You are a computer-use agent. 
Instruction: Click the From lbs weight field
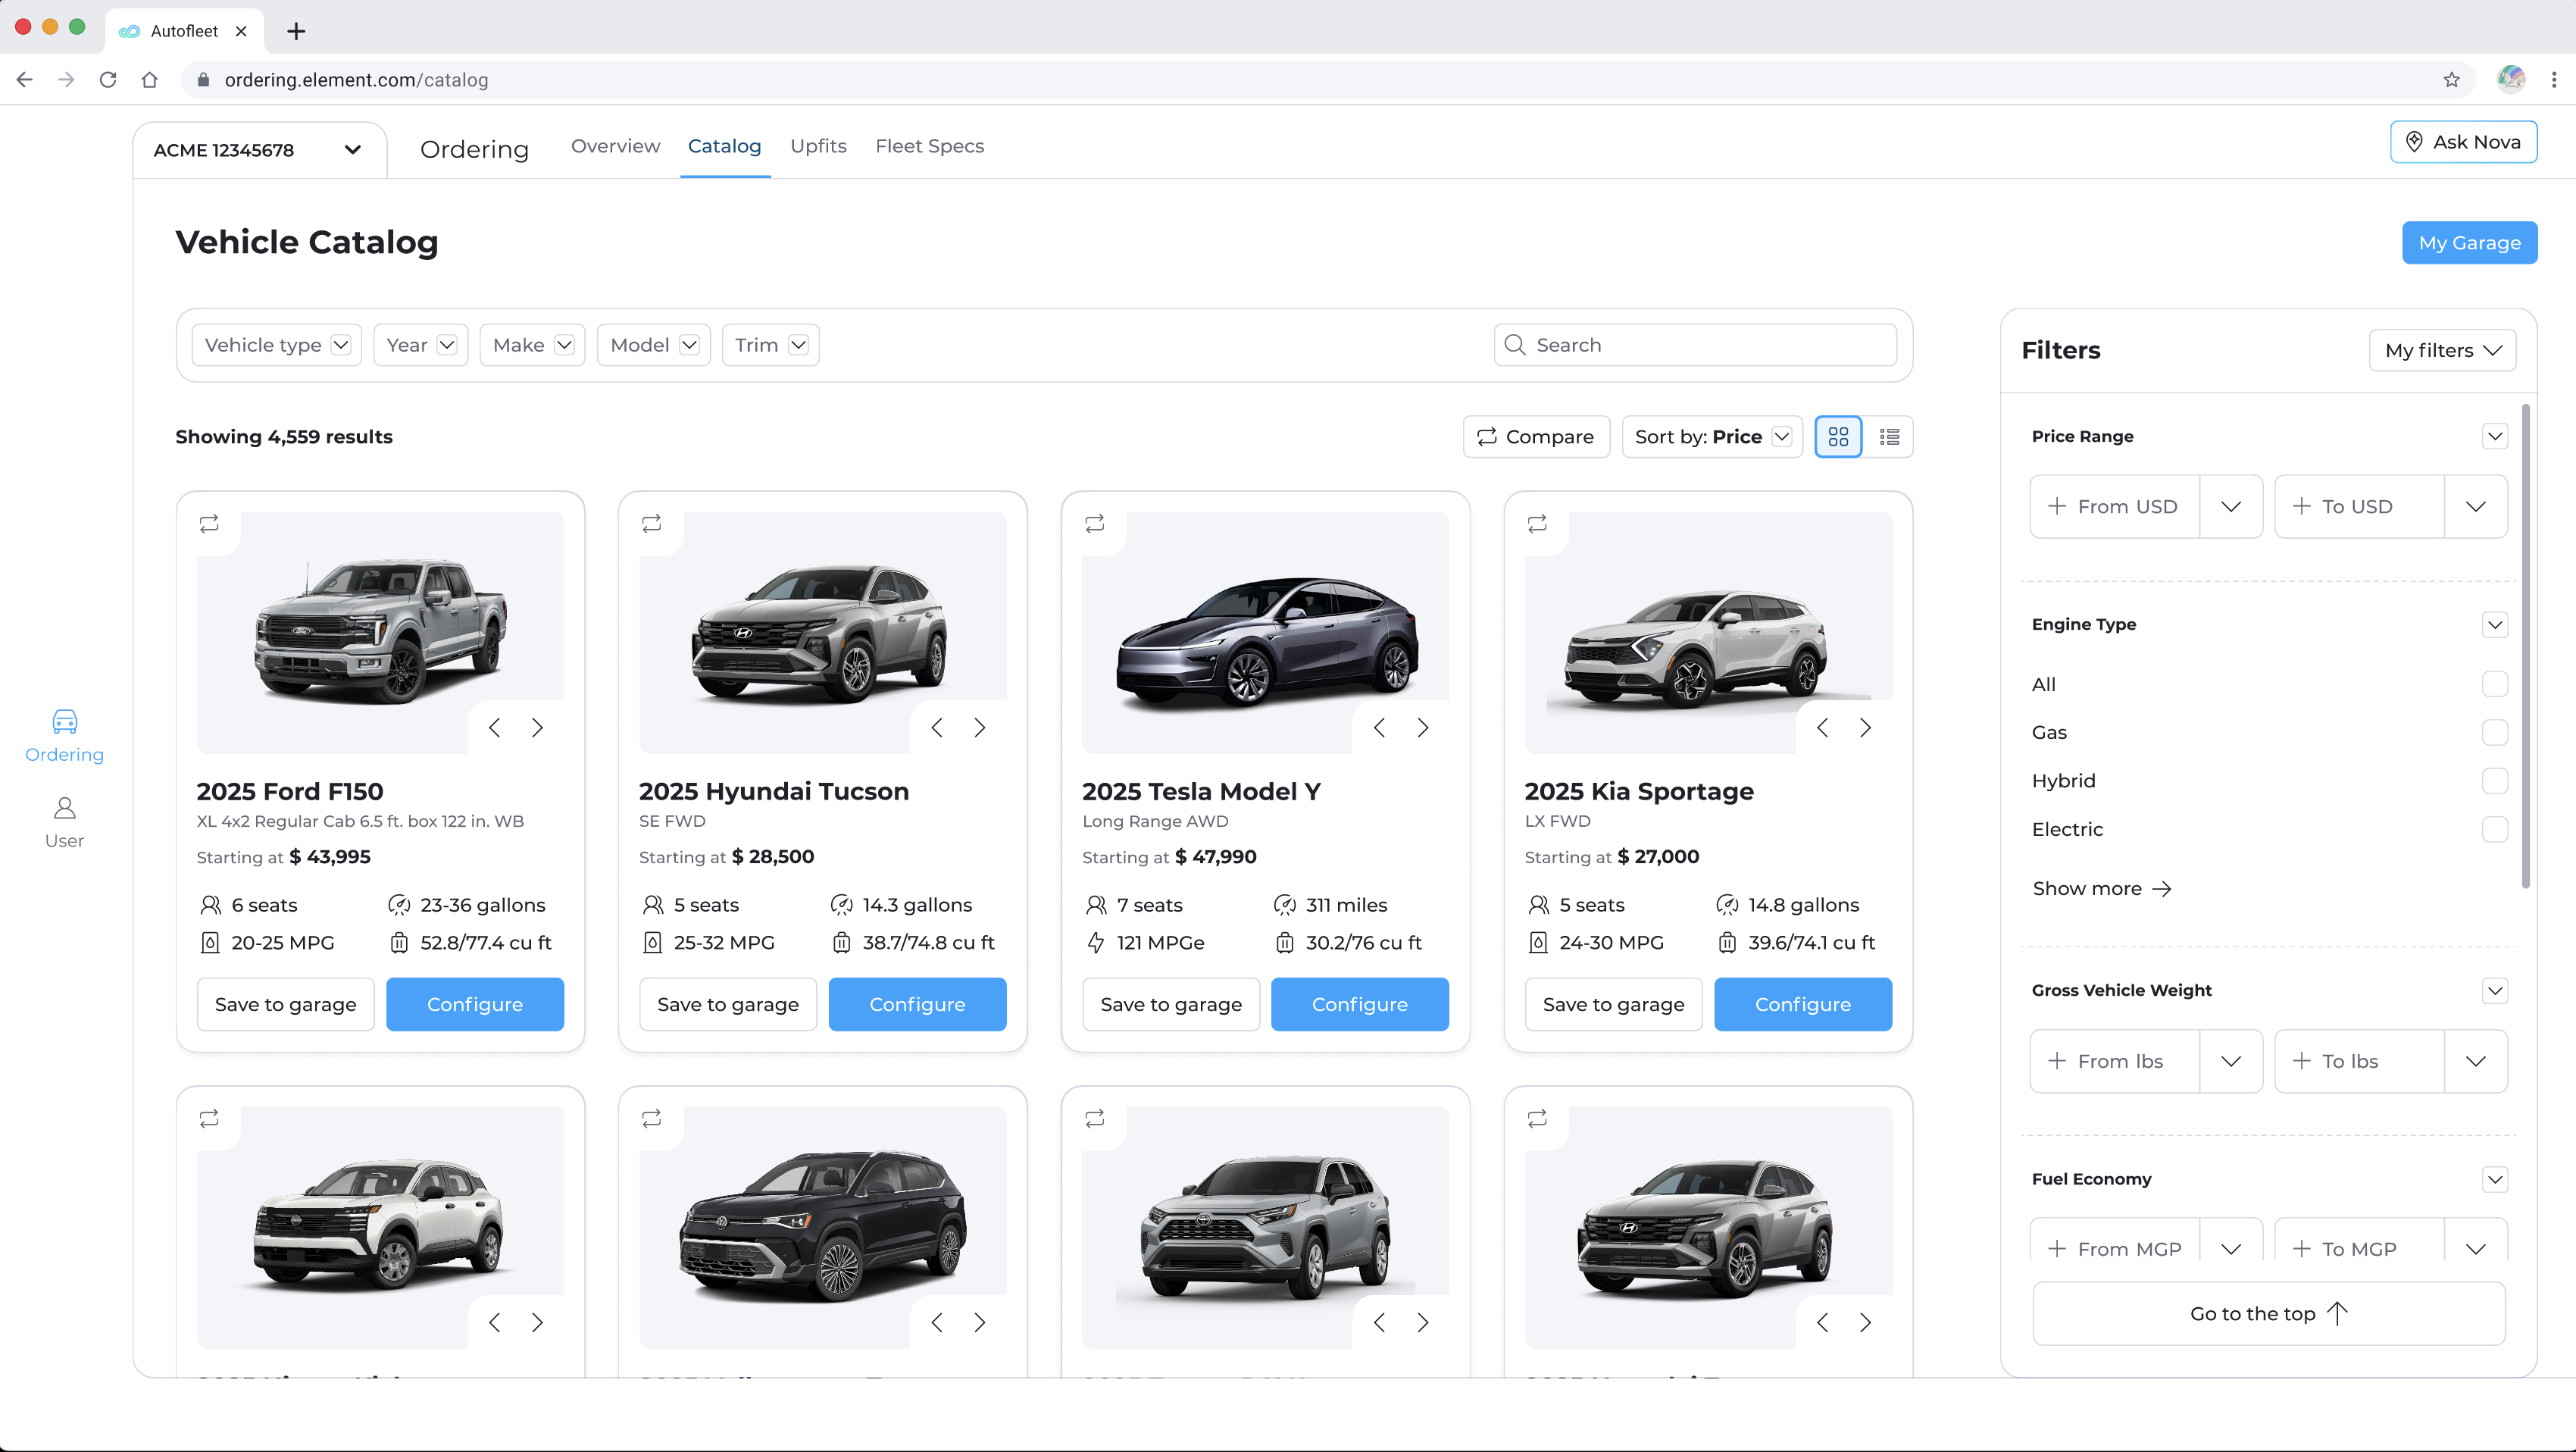2115,1061
